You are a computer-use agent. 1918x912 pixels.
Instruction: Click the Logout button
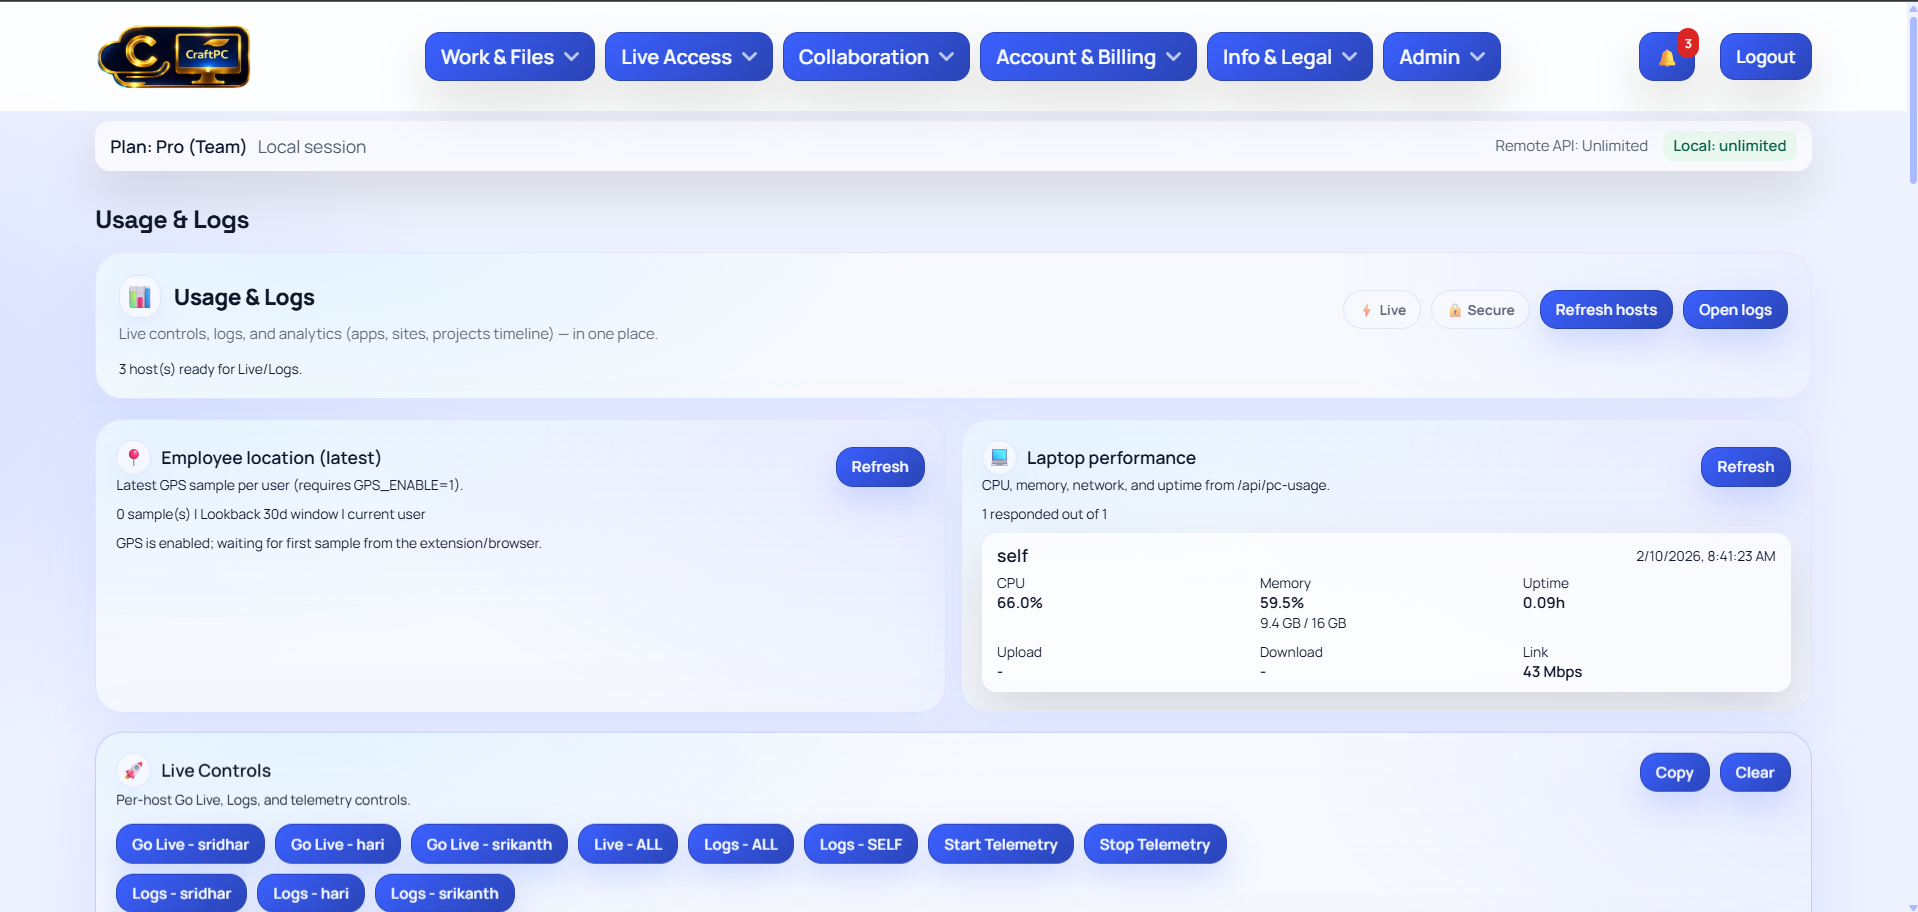click(1766, 57)
